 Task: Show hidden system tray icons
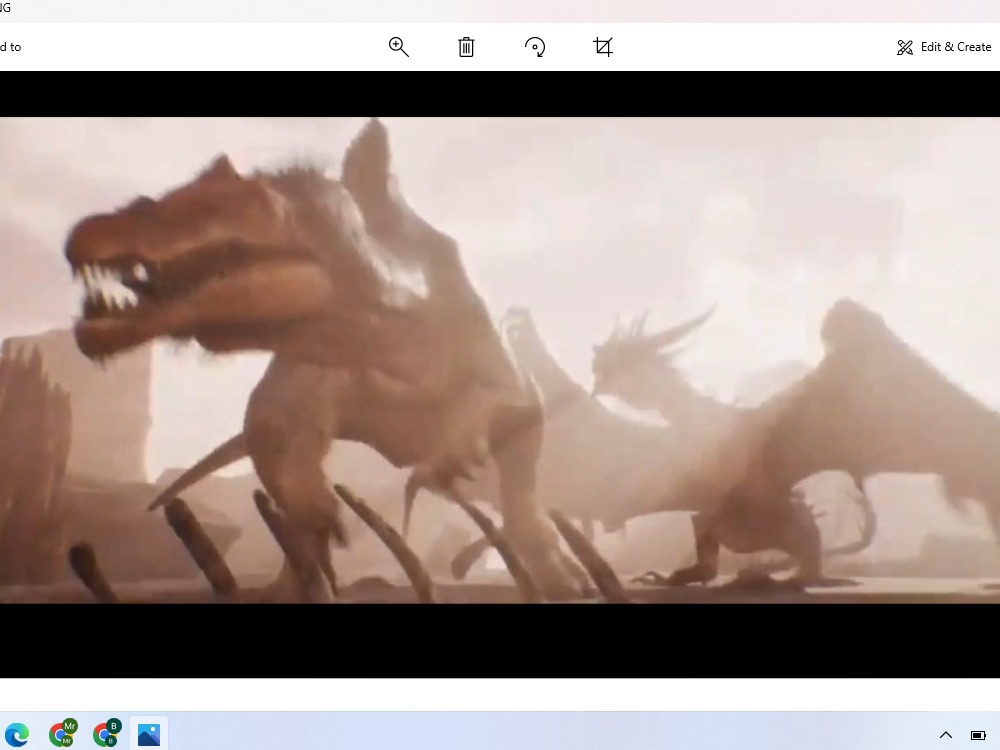click(946, 735)
